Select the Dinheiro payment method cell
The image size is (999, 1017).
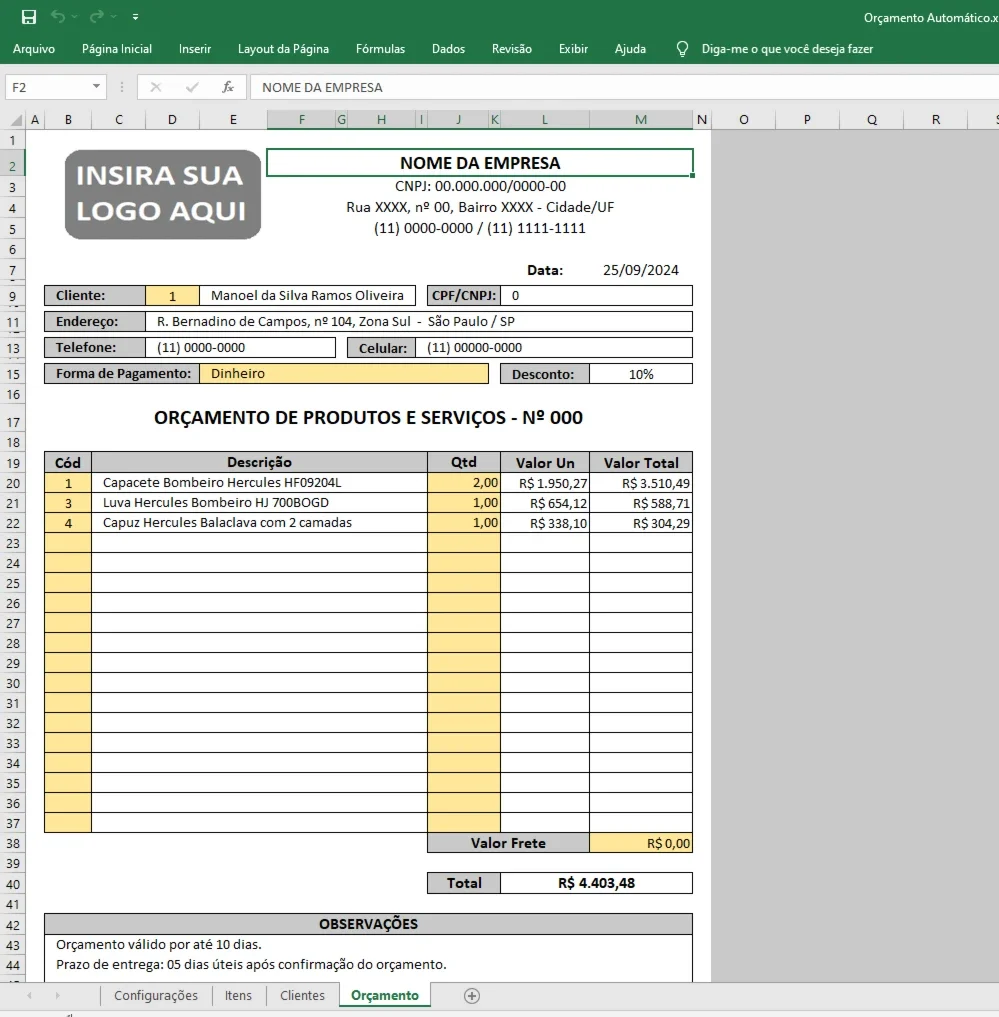tap(344, 374)
